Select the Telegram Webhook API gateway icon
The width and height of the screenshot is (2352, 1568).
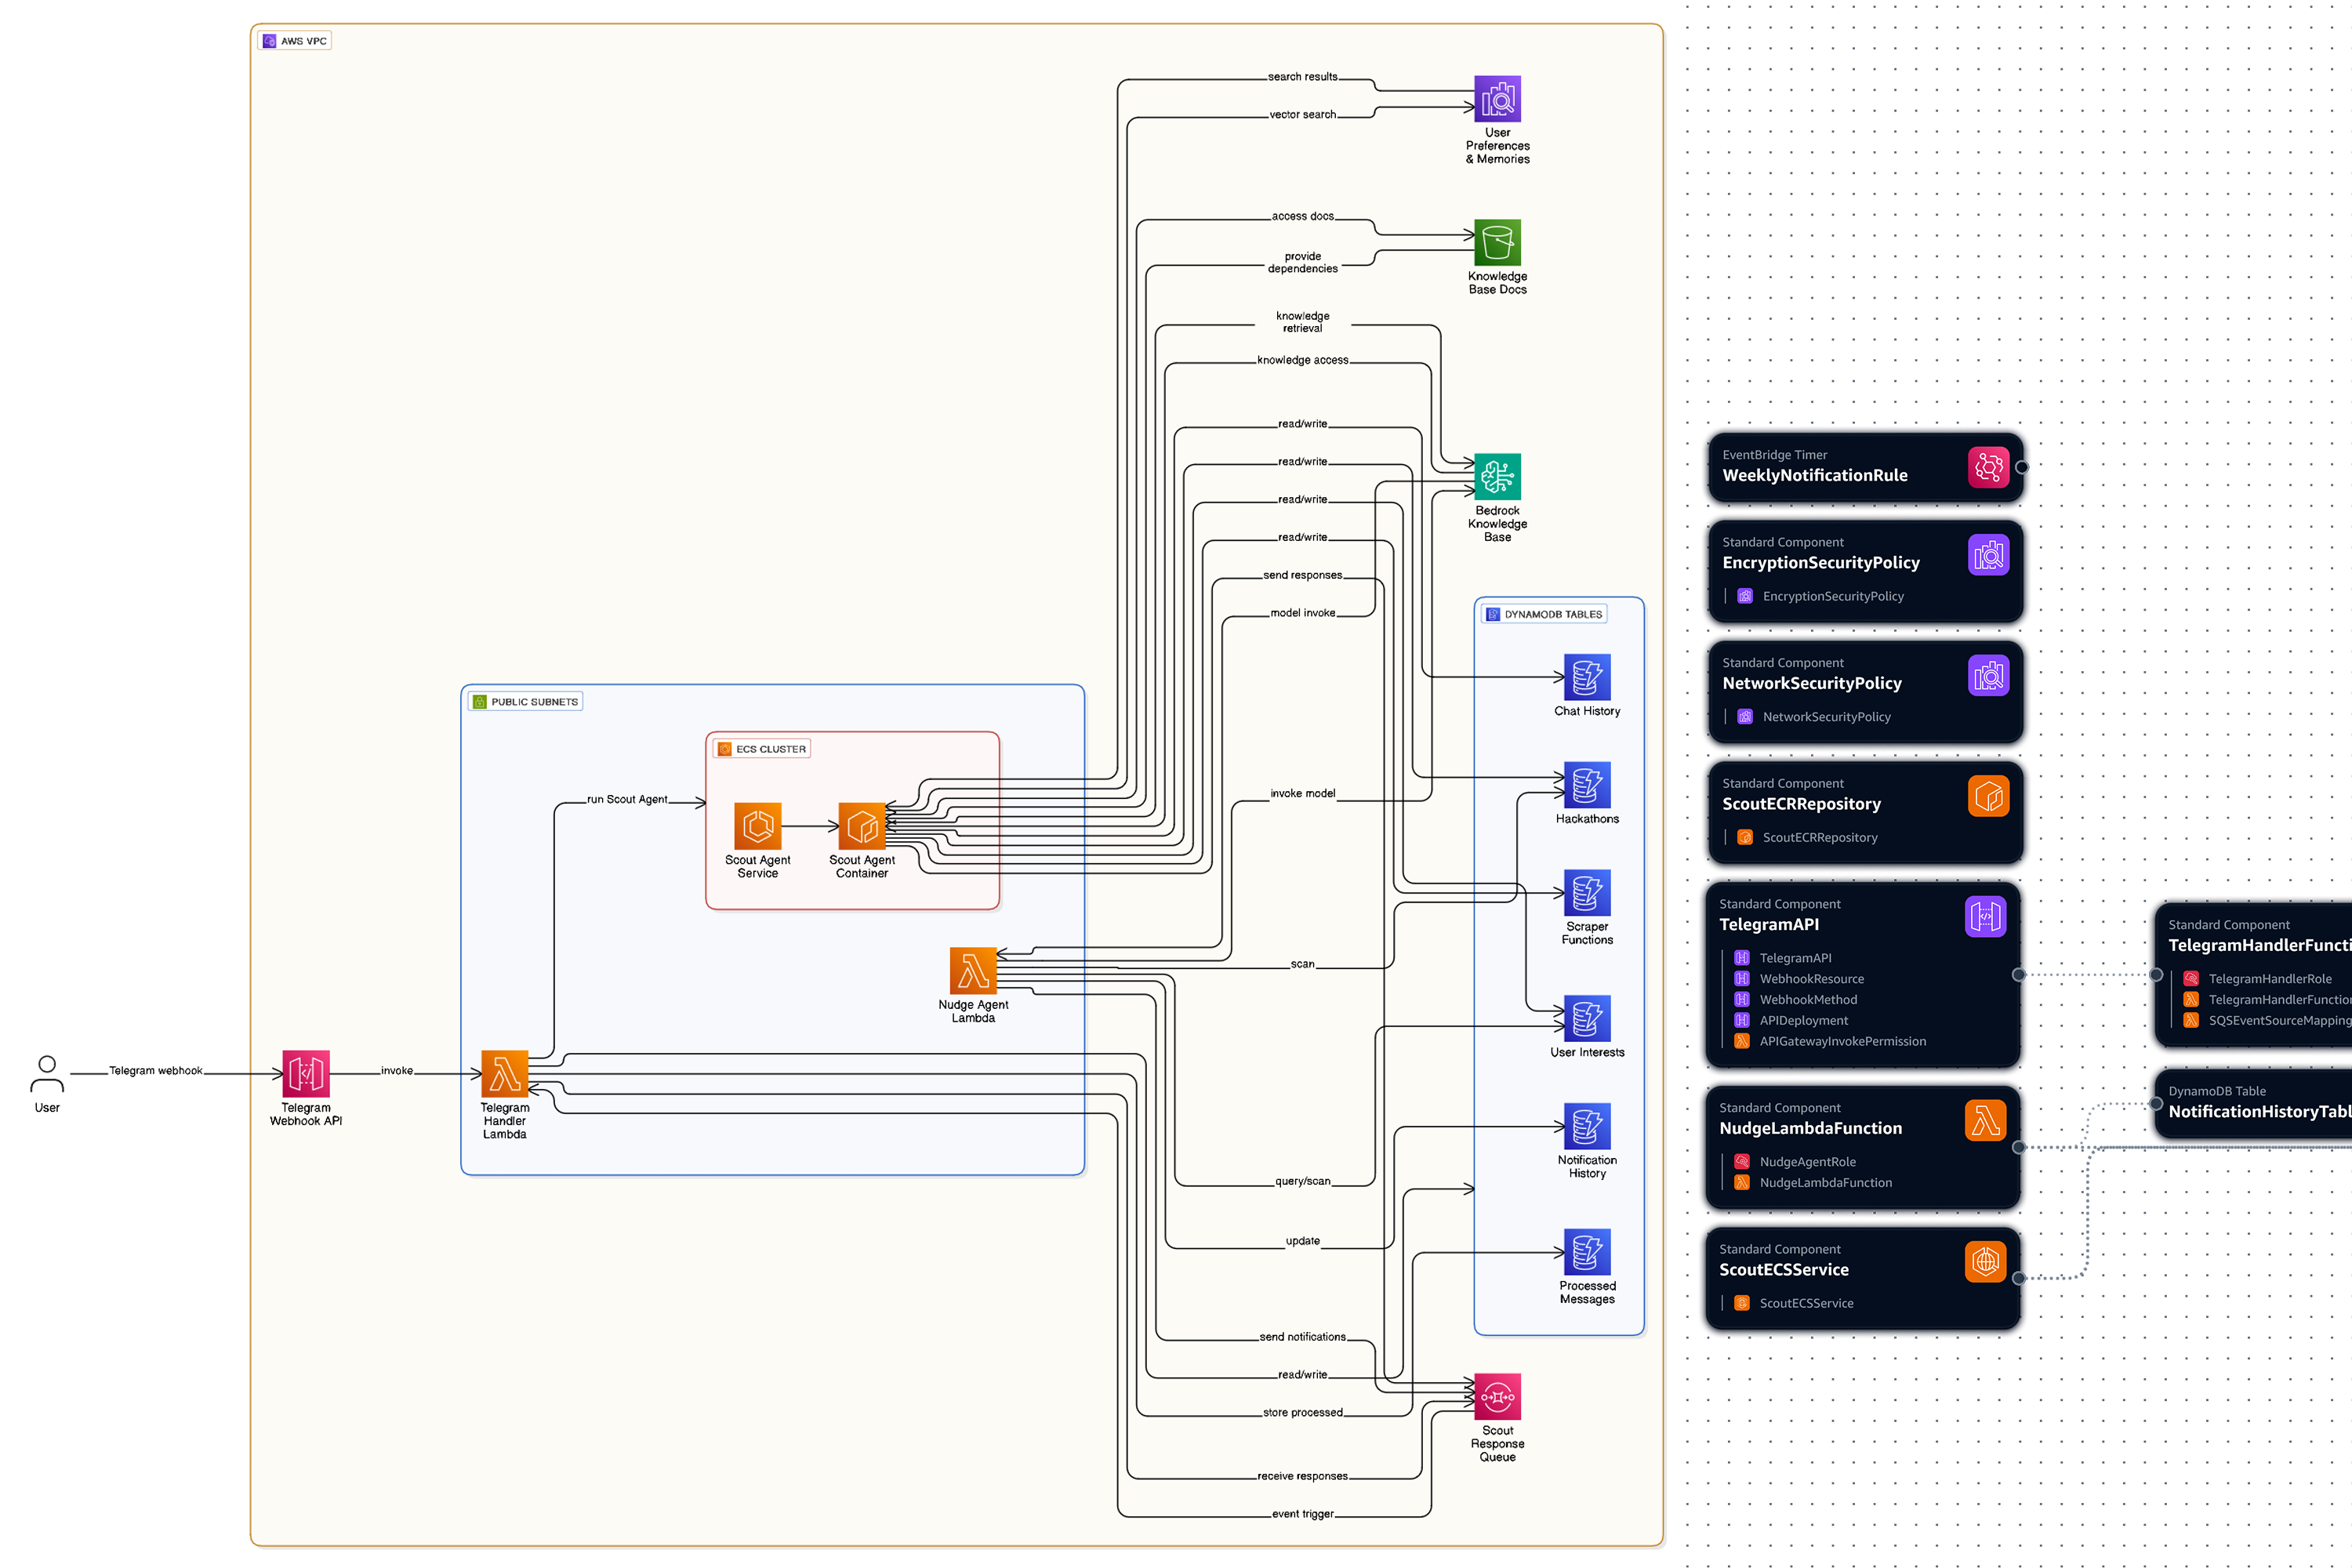tap(306, 1074)
